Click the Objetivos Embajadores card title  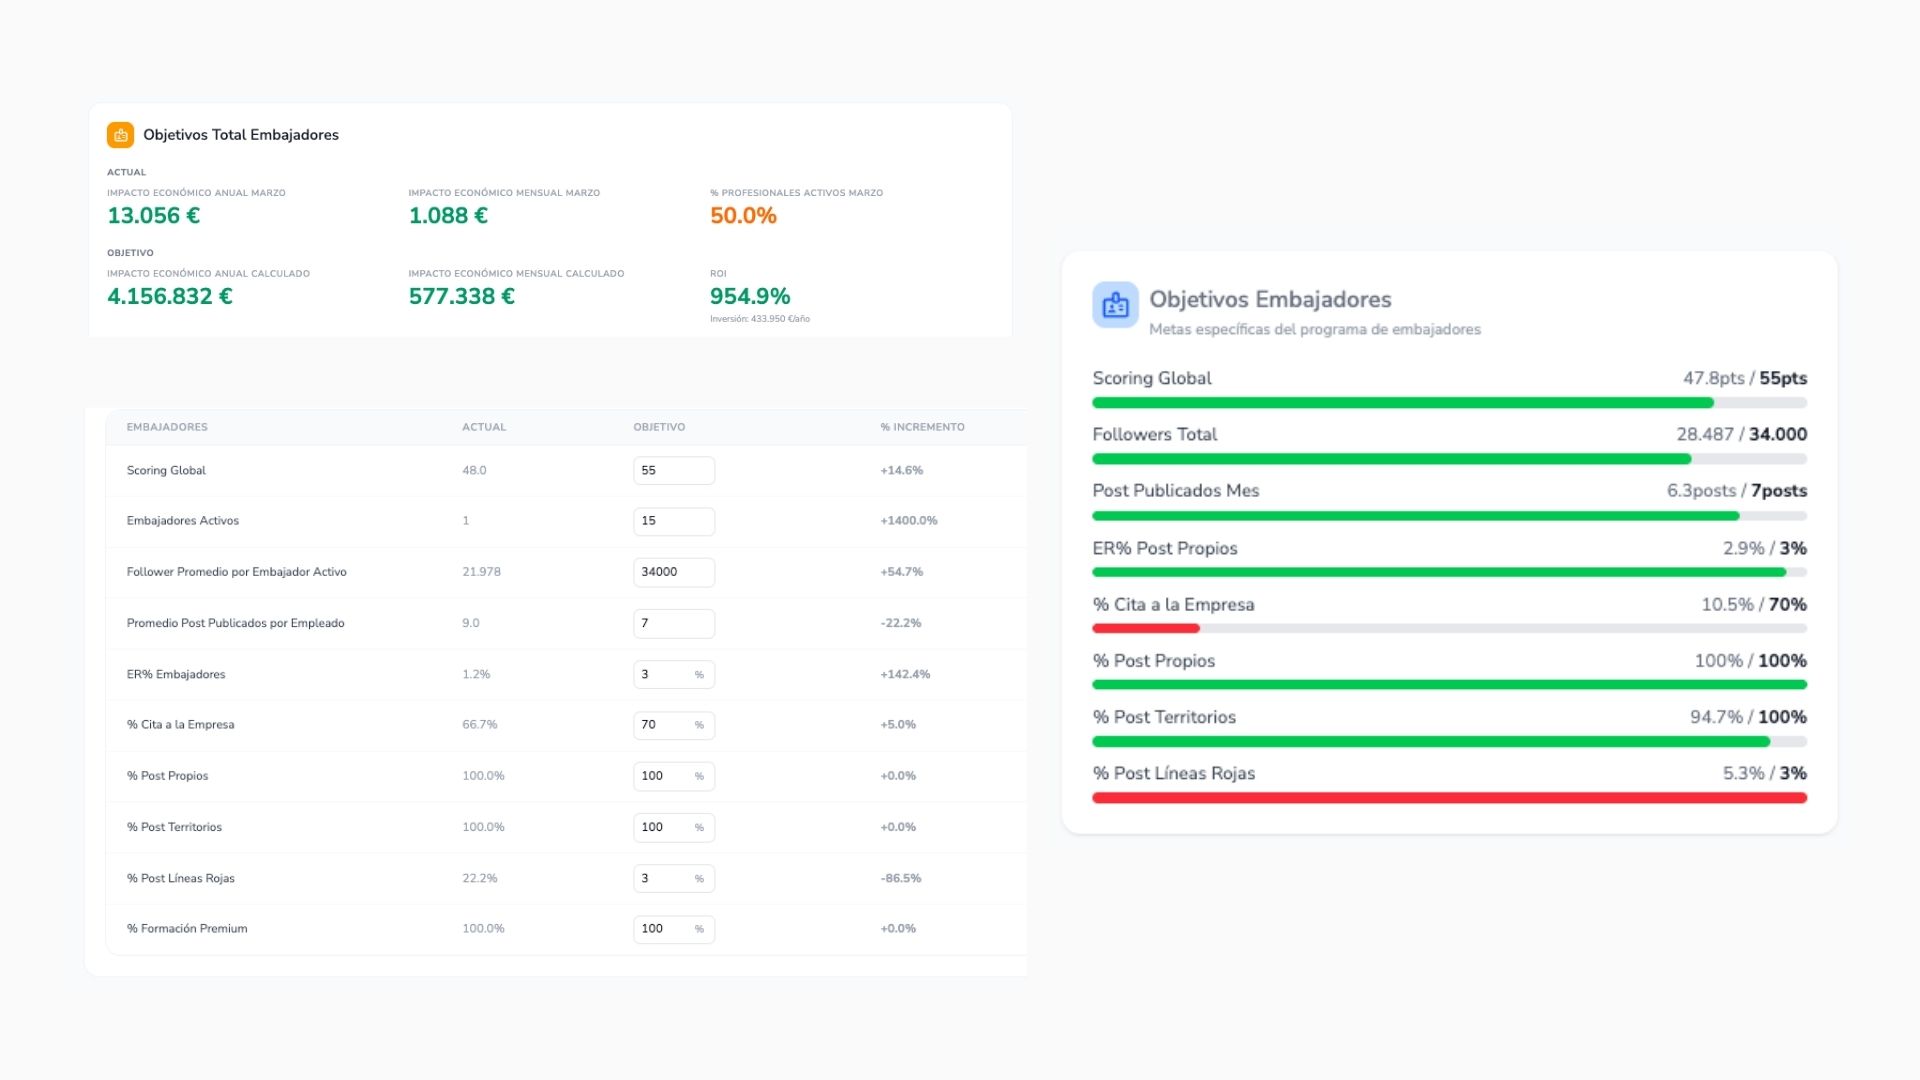coord(1270,299)
